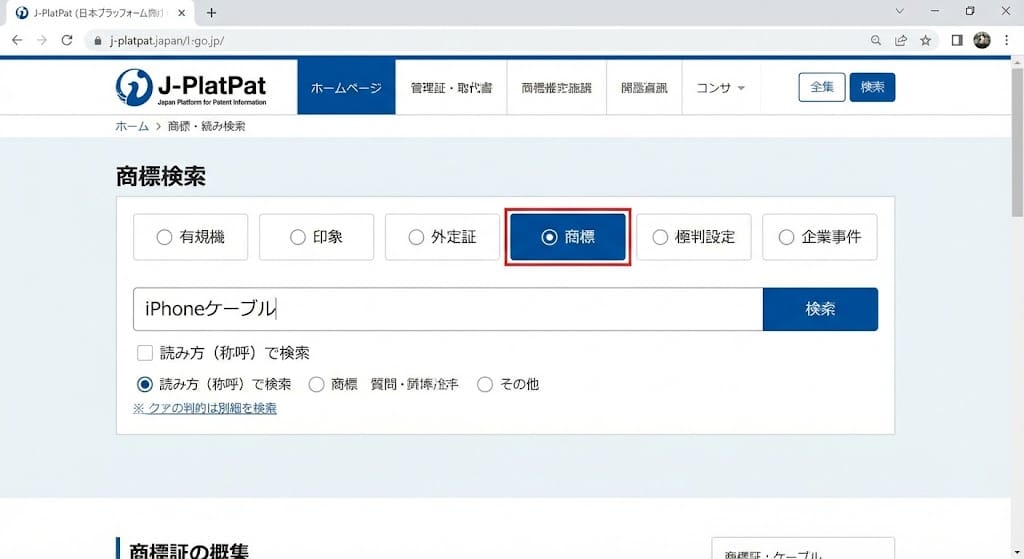The height and width of the screenshot is (559, 1024).
Task: Click the J-PlatPat logo
Action: pyautogui.click(x=191, y=88)
